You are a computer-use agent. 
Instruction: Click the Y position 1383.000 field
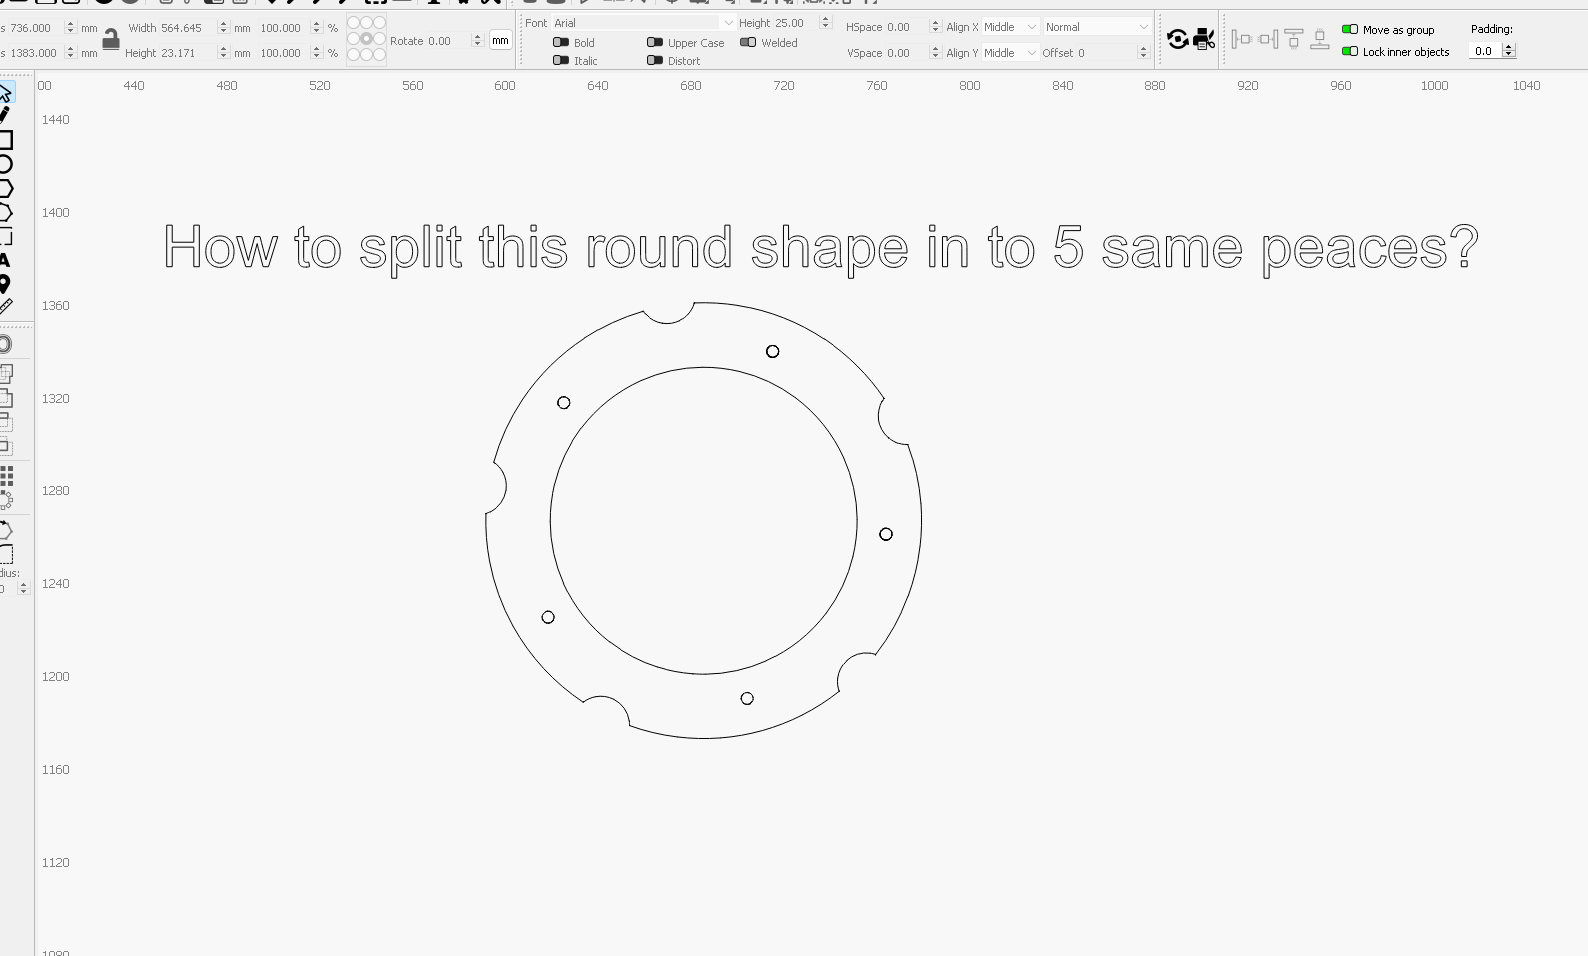click(35, 53)
